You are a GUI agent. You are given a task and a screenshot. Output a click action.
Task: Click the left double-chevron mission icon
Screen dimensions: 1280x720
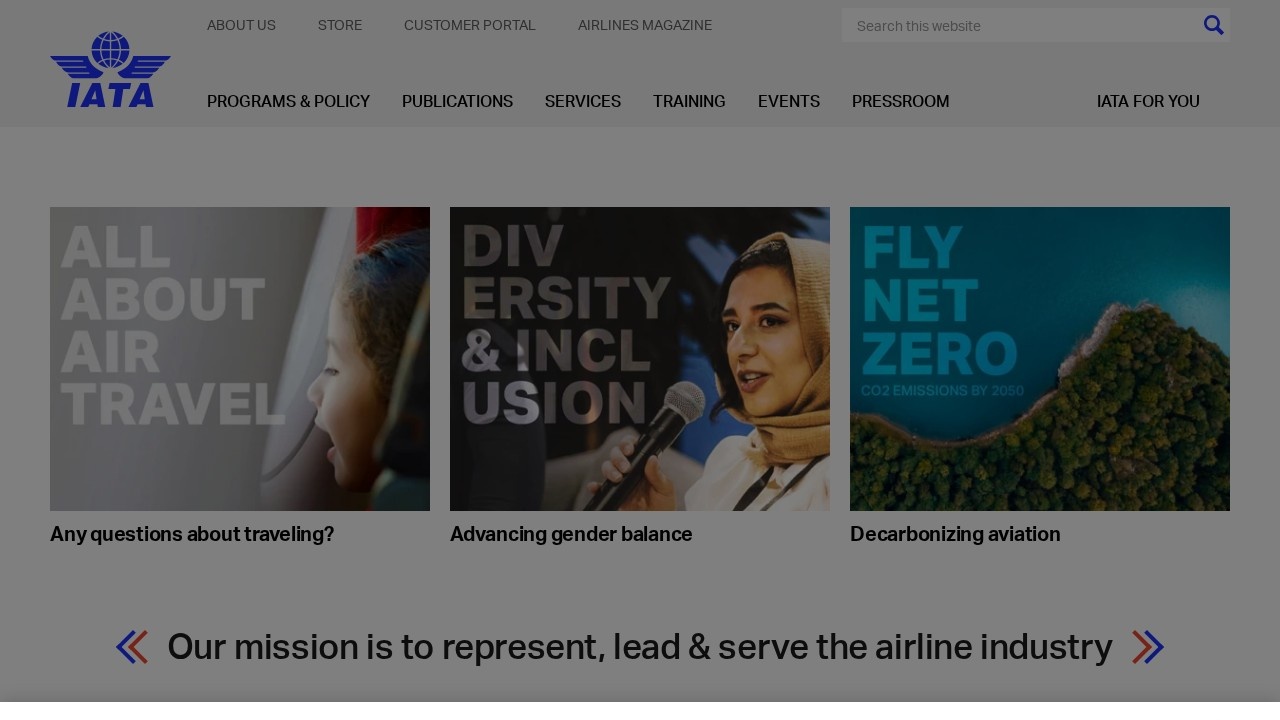132,647
